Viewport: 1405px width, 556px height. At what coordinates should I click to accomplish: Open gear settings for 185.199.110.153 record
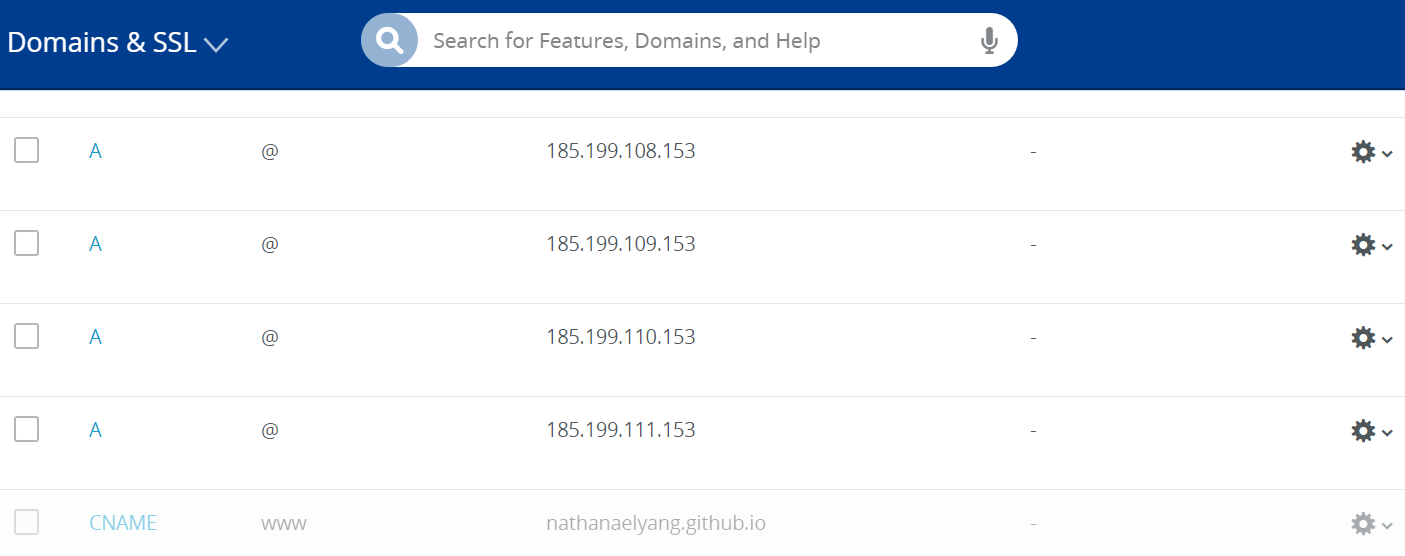click(x=1371, y=338)
